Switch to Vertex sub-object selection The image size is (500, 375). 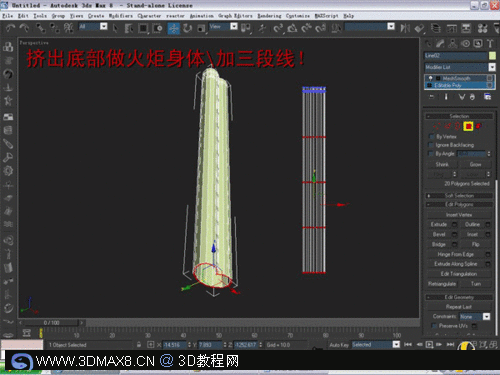pyautogui.click(x=436, y=126)
